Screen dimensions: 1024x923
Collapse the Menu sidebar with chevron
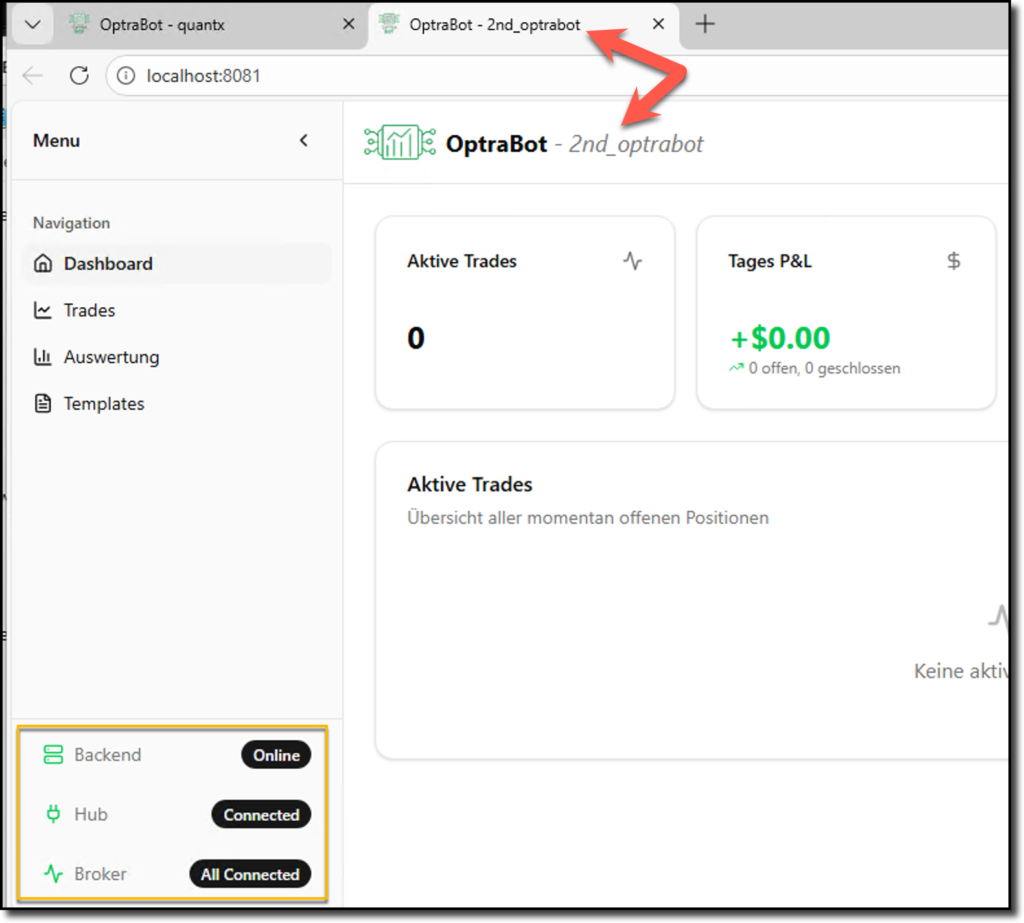(304, 141)
